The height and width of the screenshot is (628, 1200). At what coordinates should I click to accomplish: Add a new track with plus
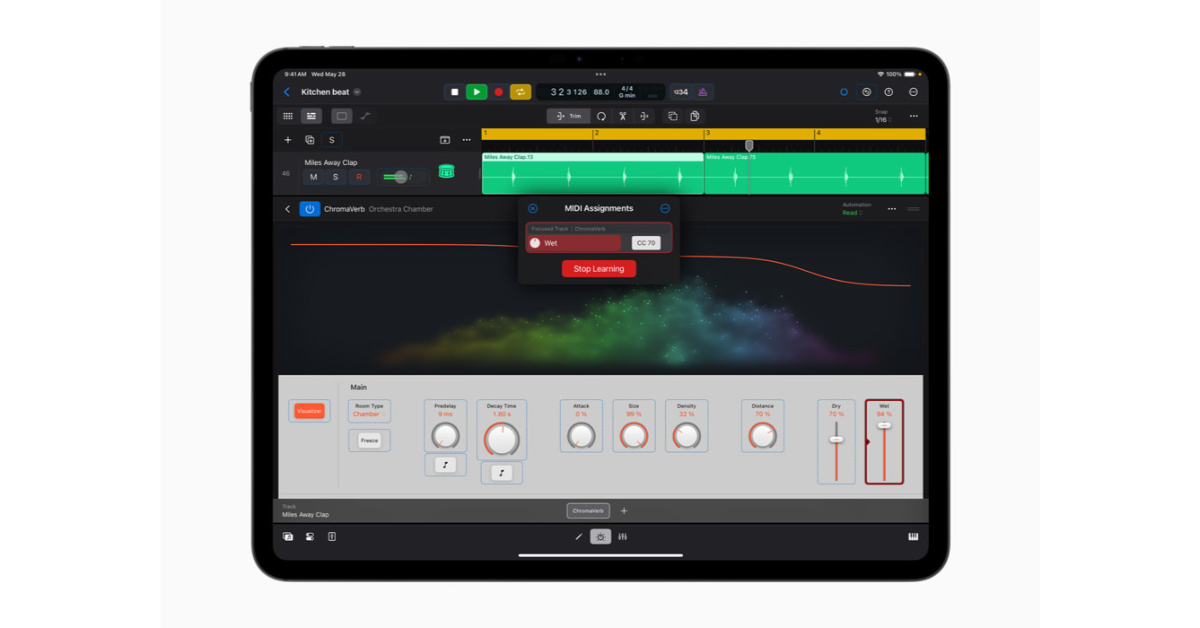click(288, 140)
